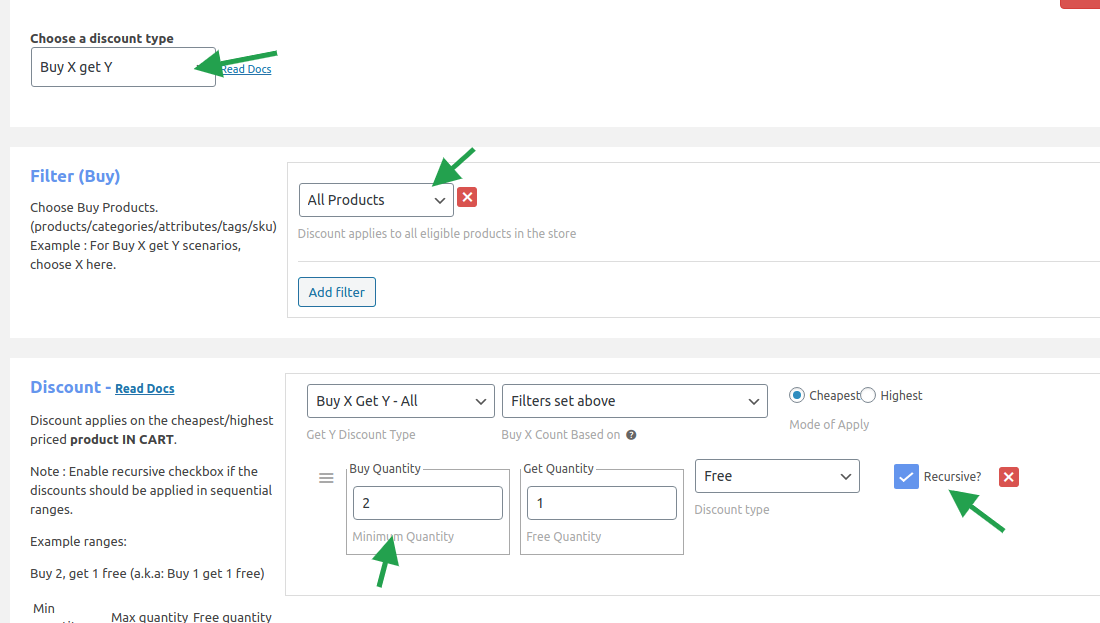The height and width of the screenshot is (623, 1100).
Task: Open the Buy X get Y discount type dropdown
Action: (123, 67)
